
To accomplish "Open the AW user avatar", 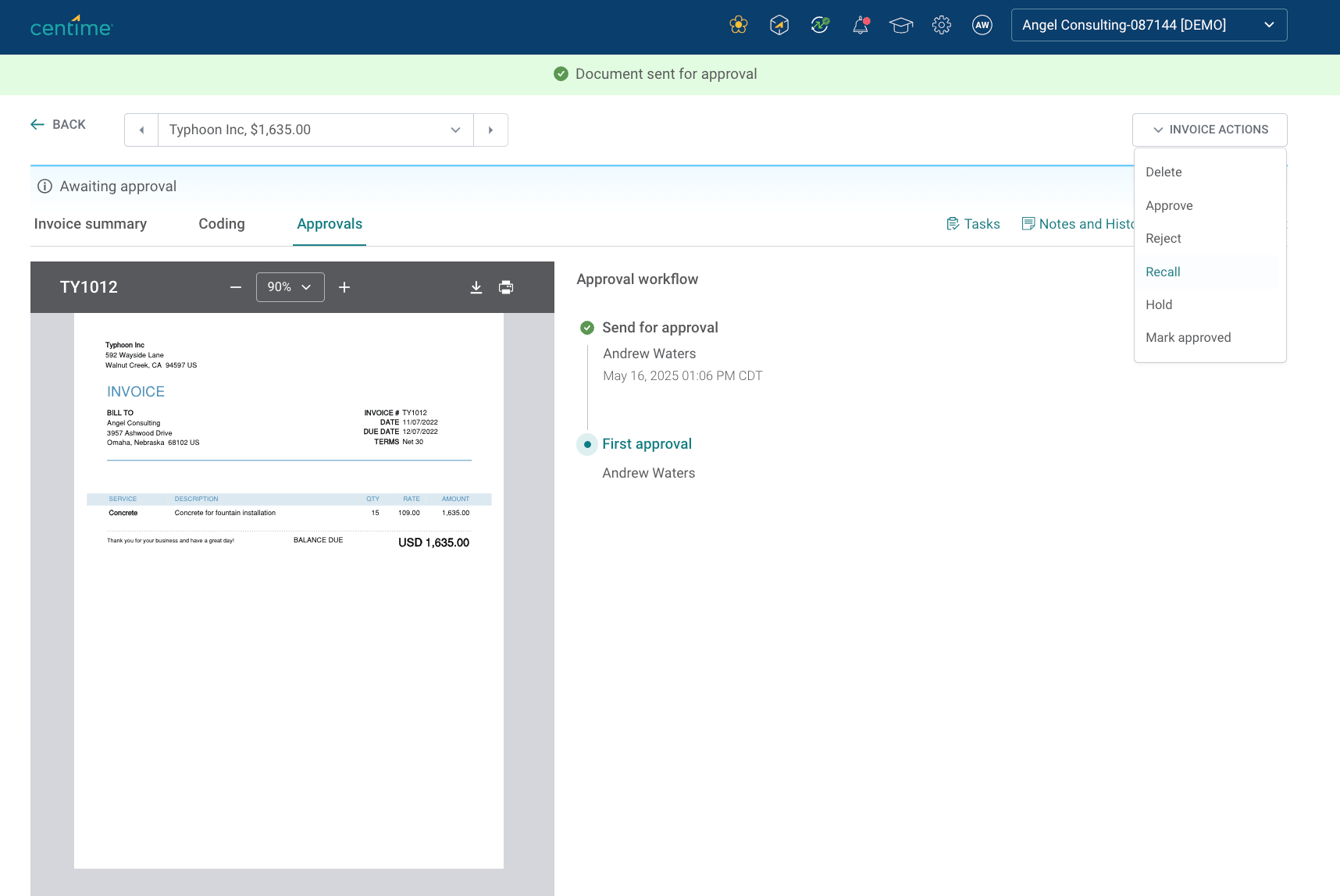I will pyautogui.click(x=982, y=24).
